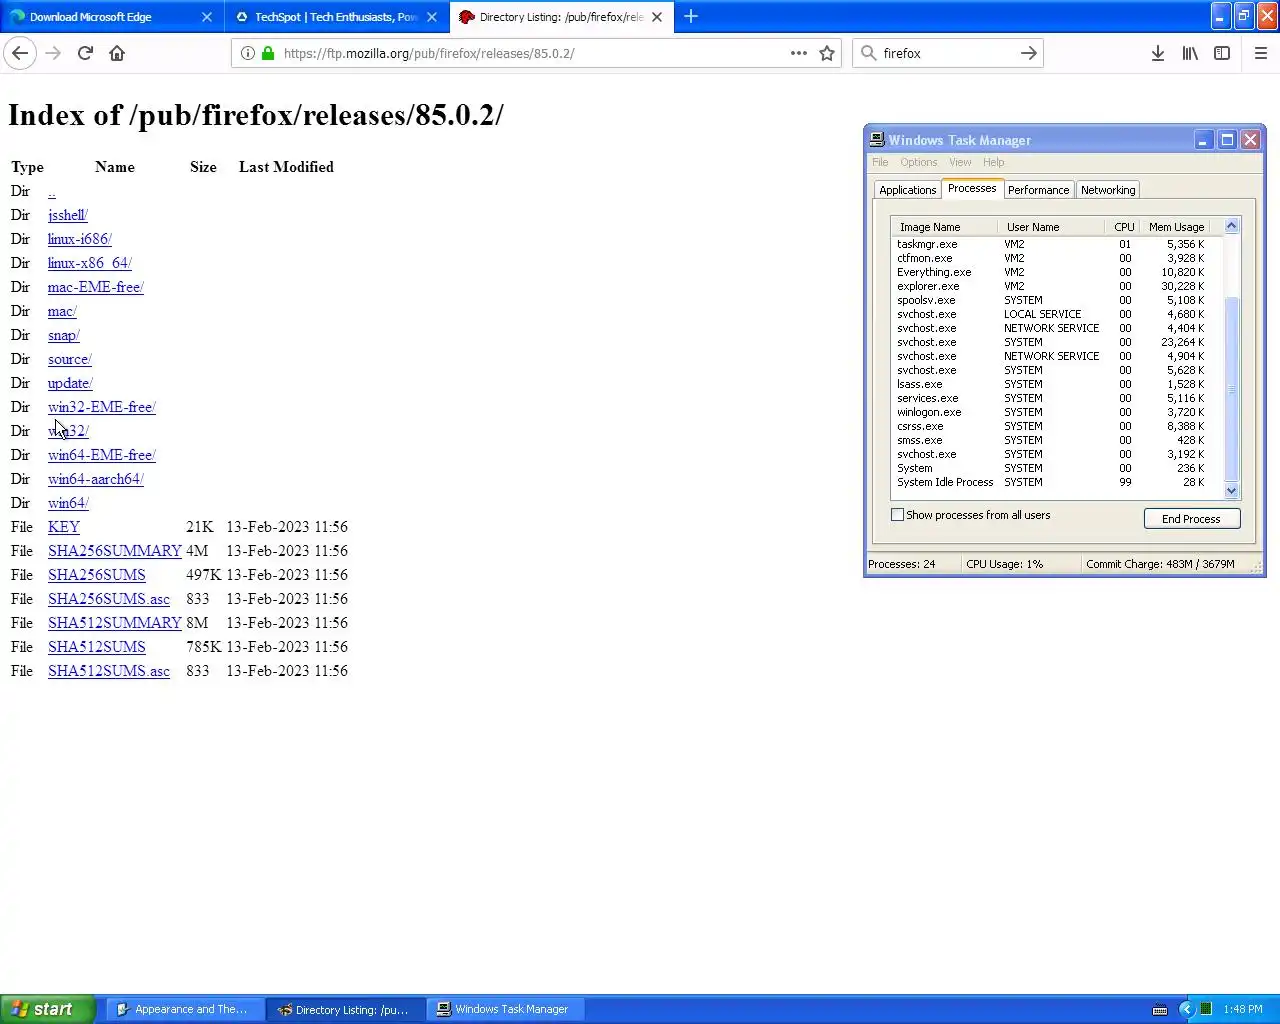
Task: Switch to Windows Task Manager taskbar item
Action: click(505, 1009)
